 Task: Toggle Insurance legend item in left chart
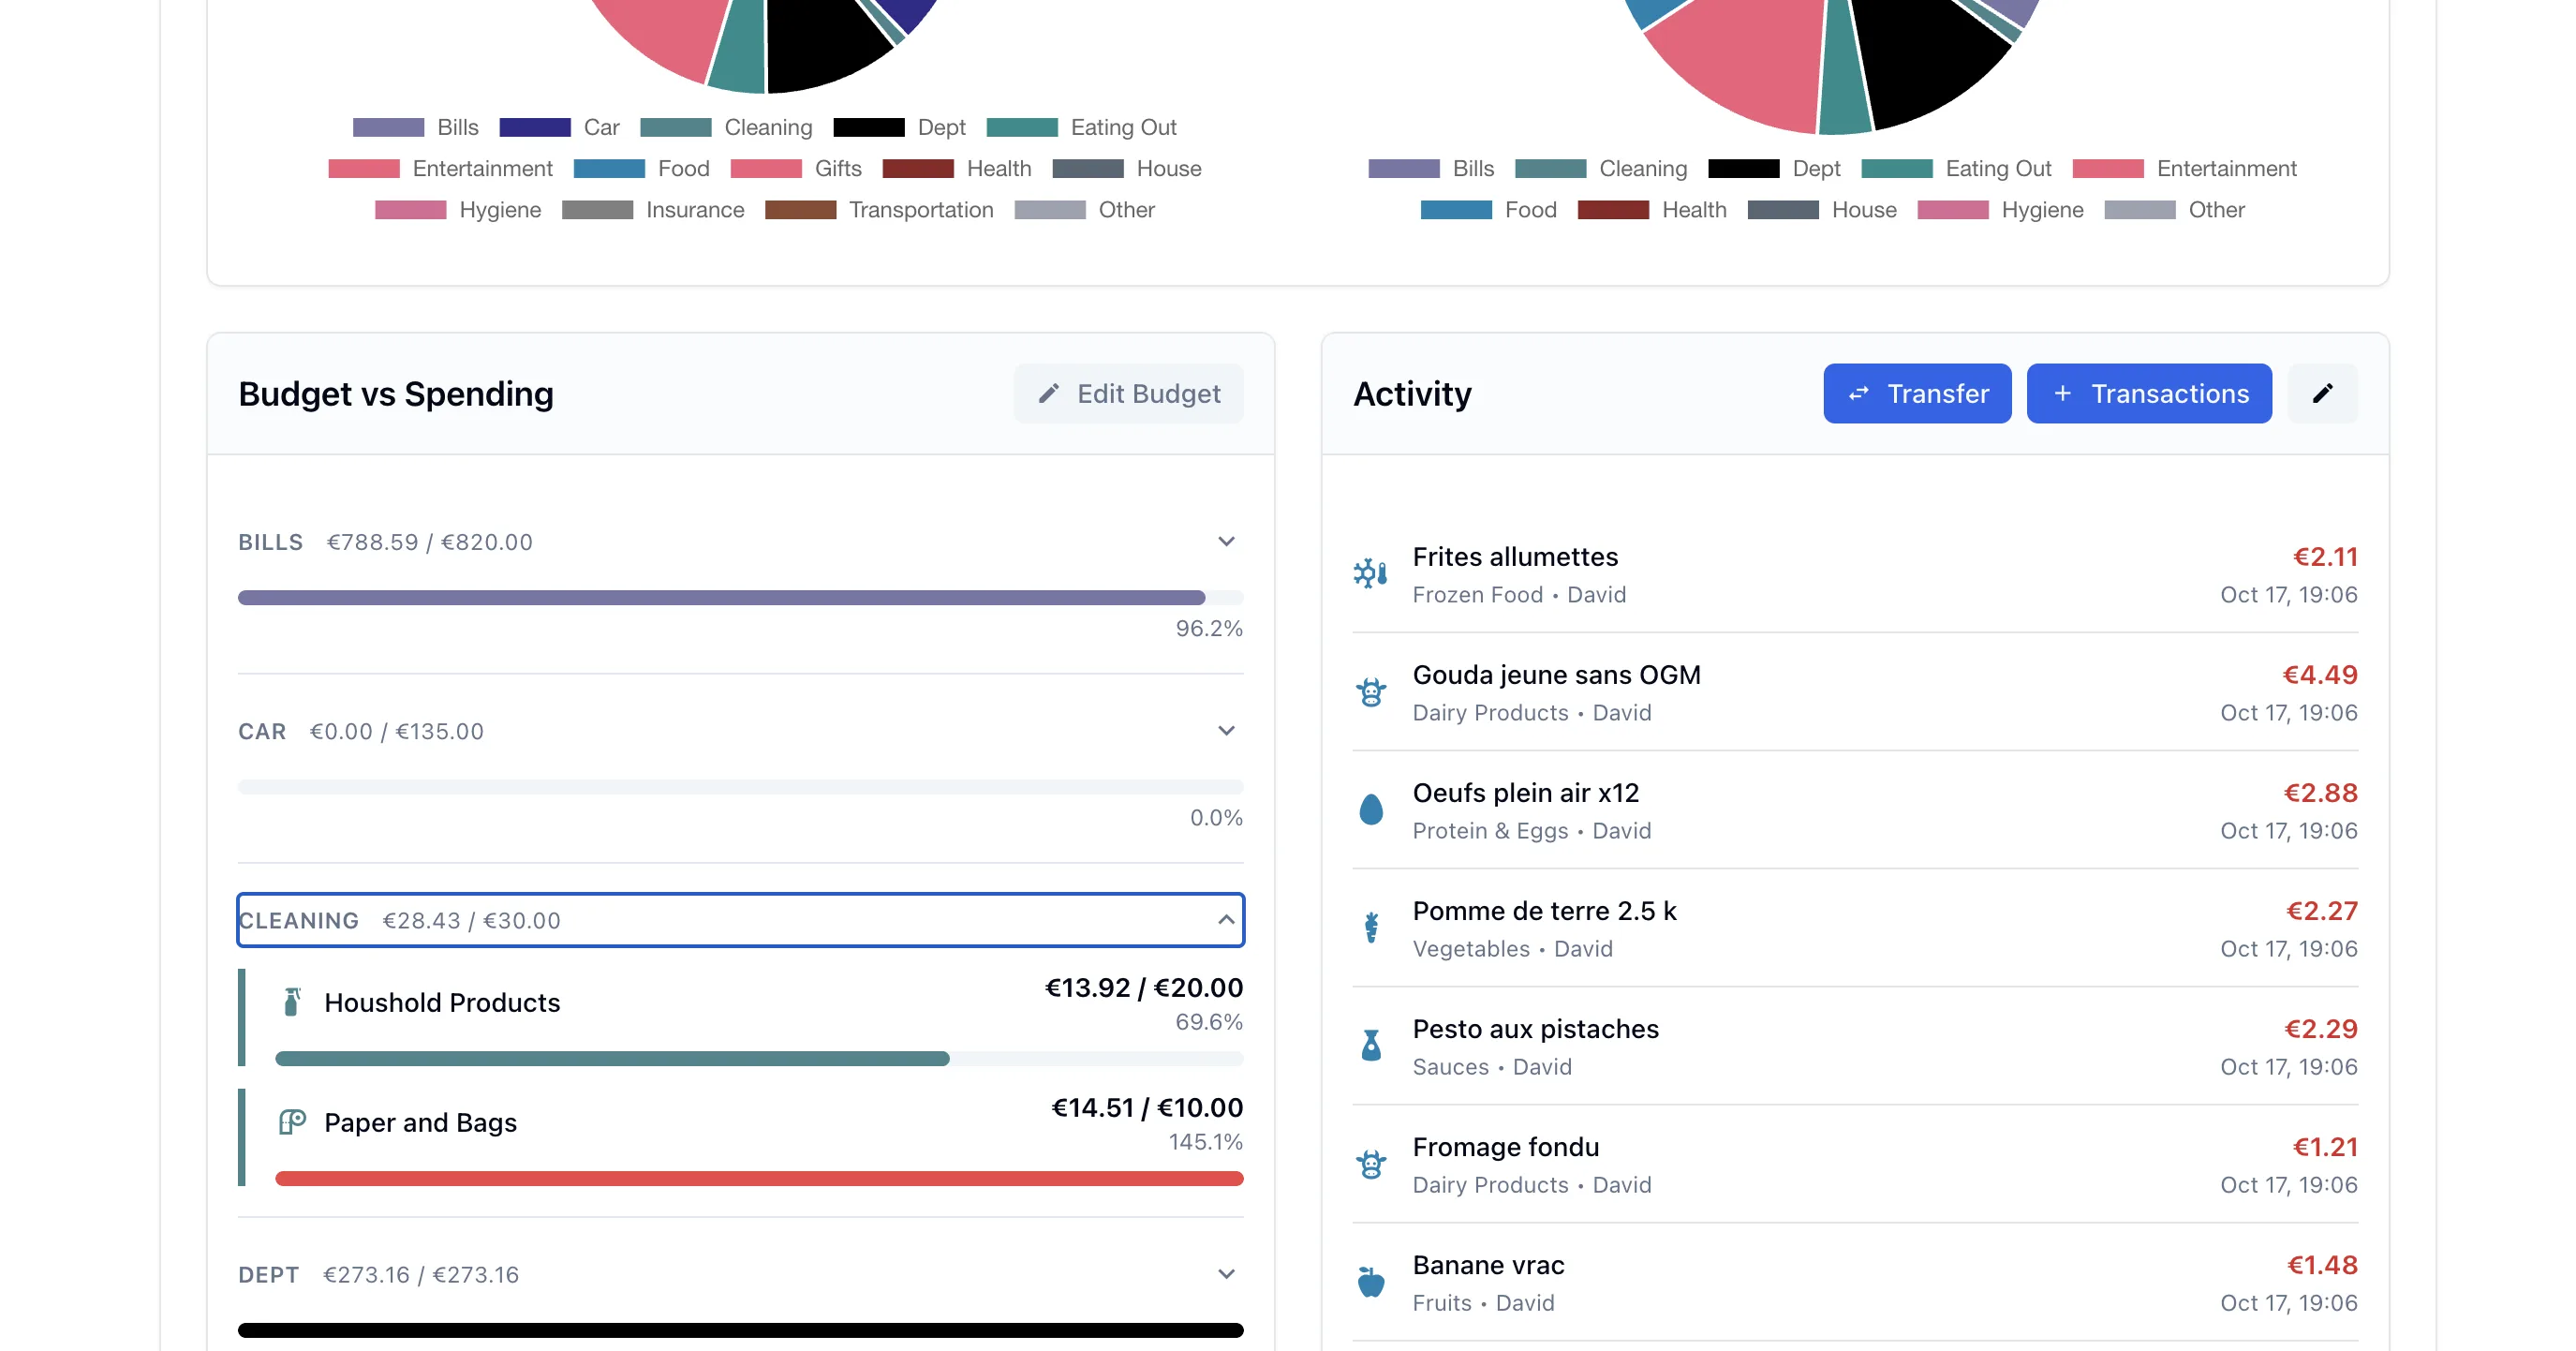[653, 209]
